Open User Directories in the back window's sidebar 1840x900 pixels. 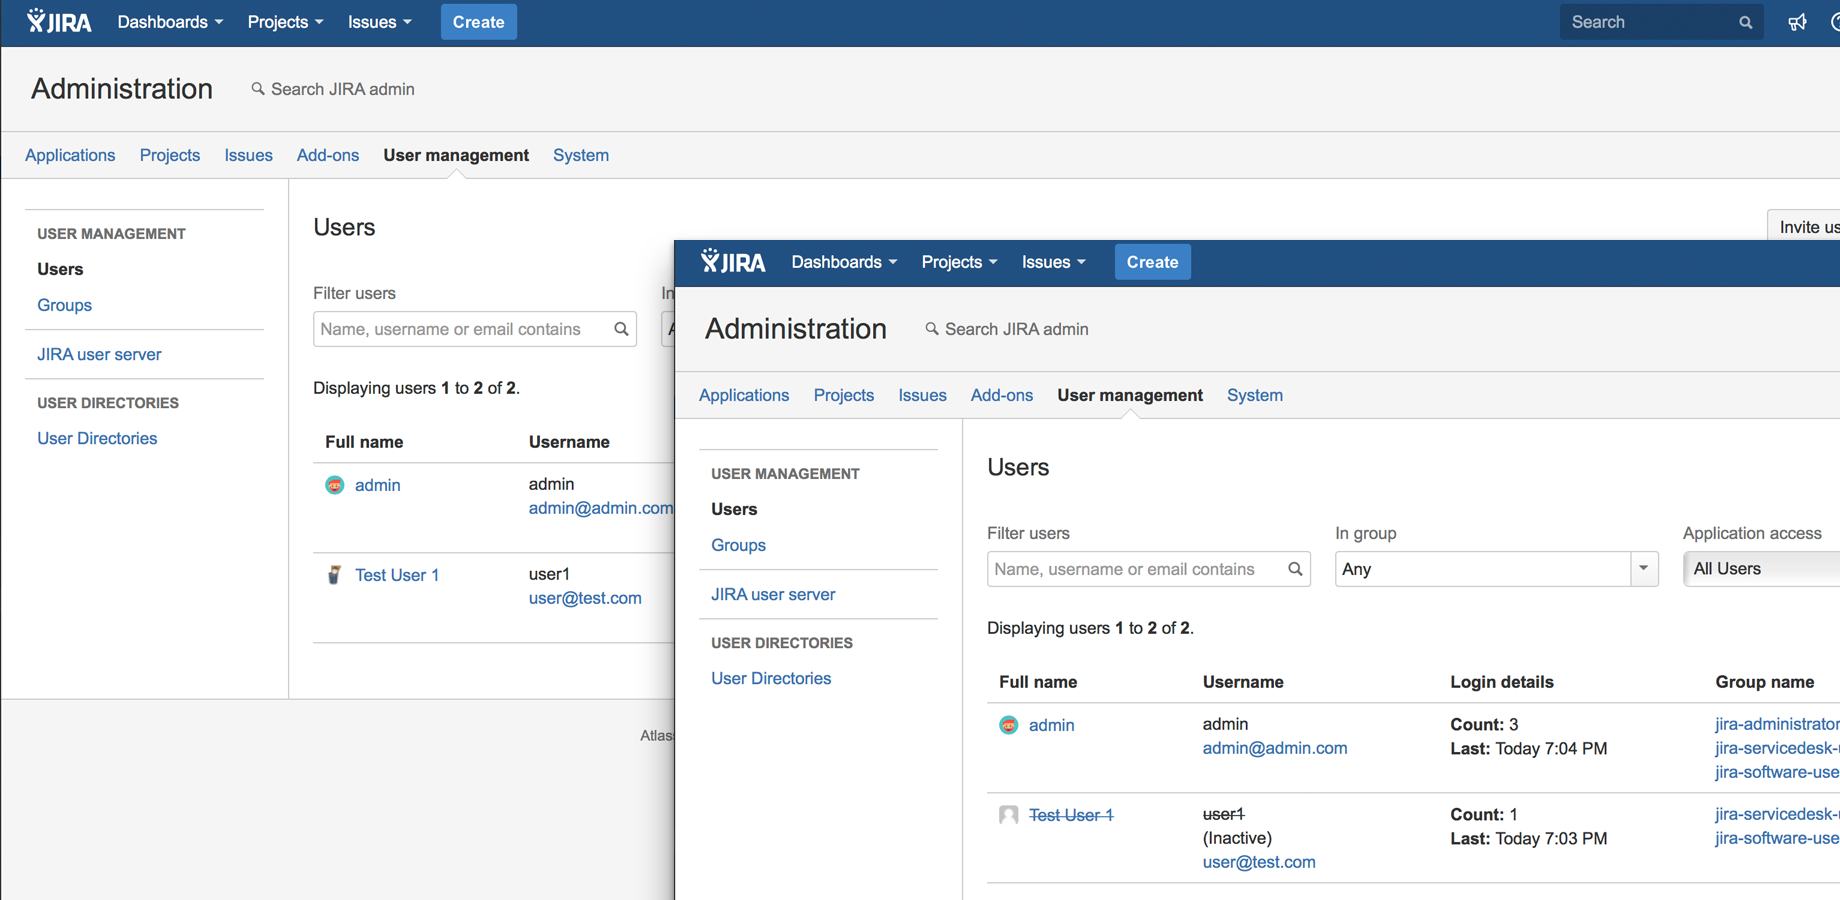tap(97, 438)
